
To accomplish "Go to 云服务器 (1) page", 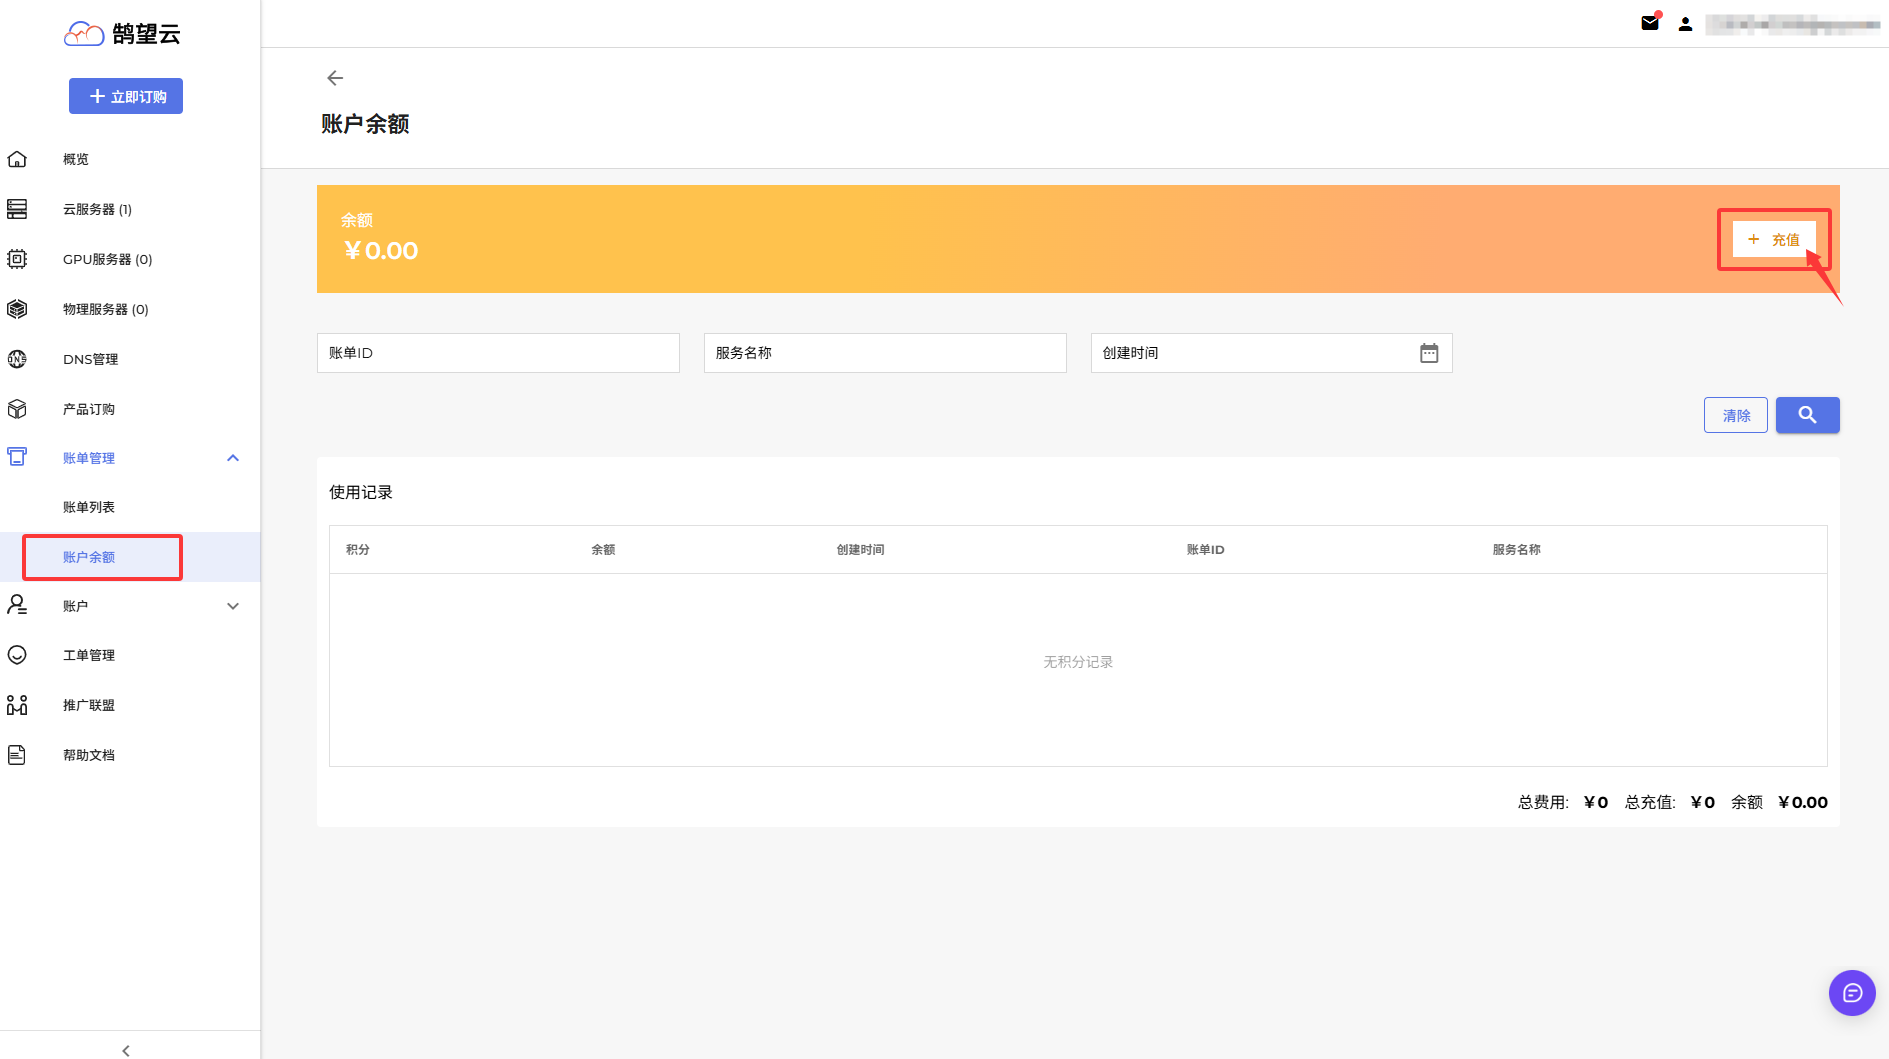I will pos(97,209).
